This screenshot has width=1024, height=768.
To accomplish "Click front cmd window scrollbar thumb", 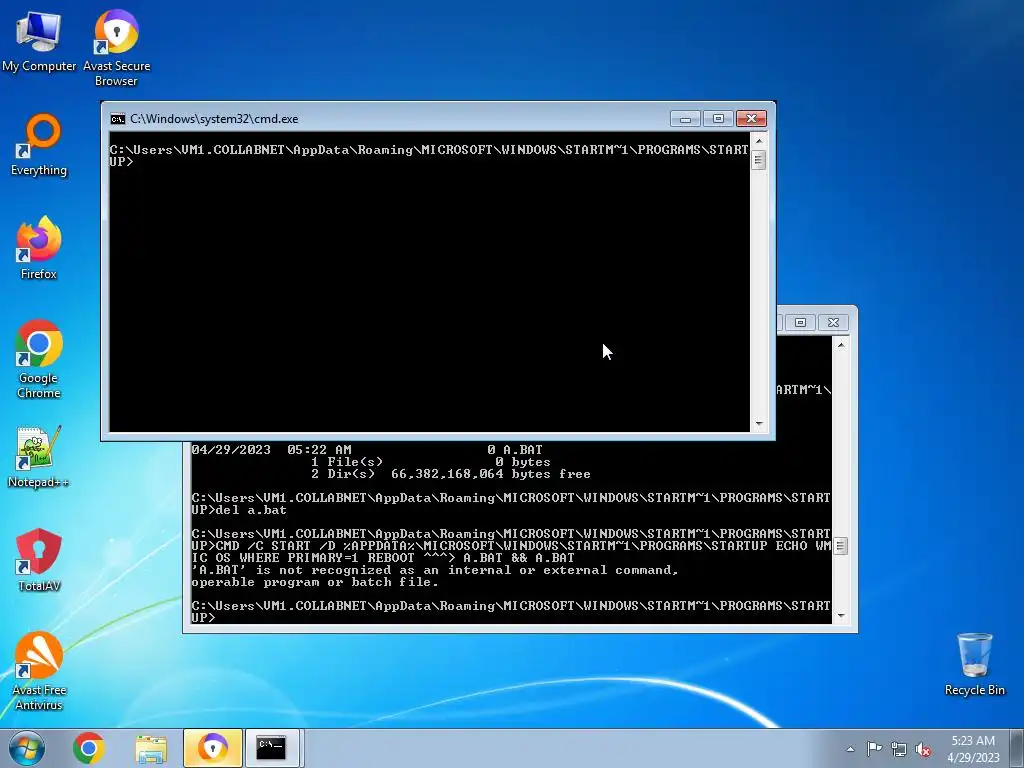I will pyautogui.click(x=759, y=159).
